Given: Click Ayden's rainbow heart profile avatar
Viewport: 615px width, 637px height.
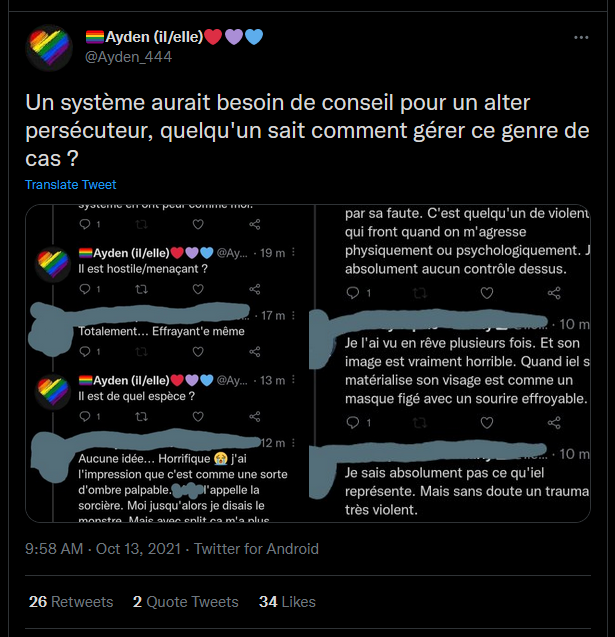Looking at the screenshot, I should tap(49, 47).
